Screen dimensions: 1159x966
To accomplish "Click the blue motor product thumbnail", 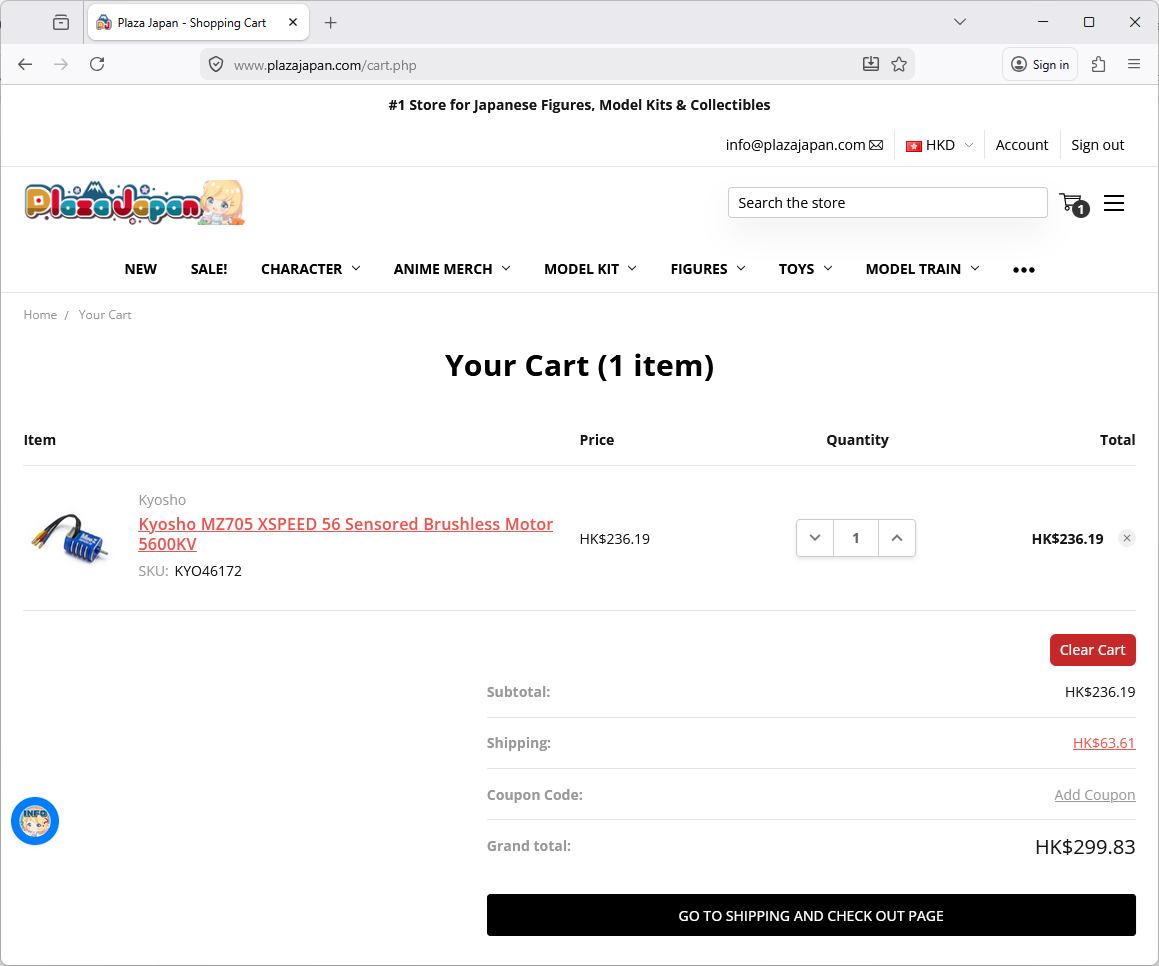I will coord(70,538).
